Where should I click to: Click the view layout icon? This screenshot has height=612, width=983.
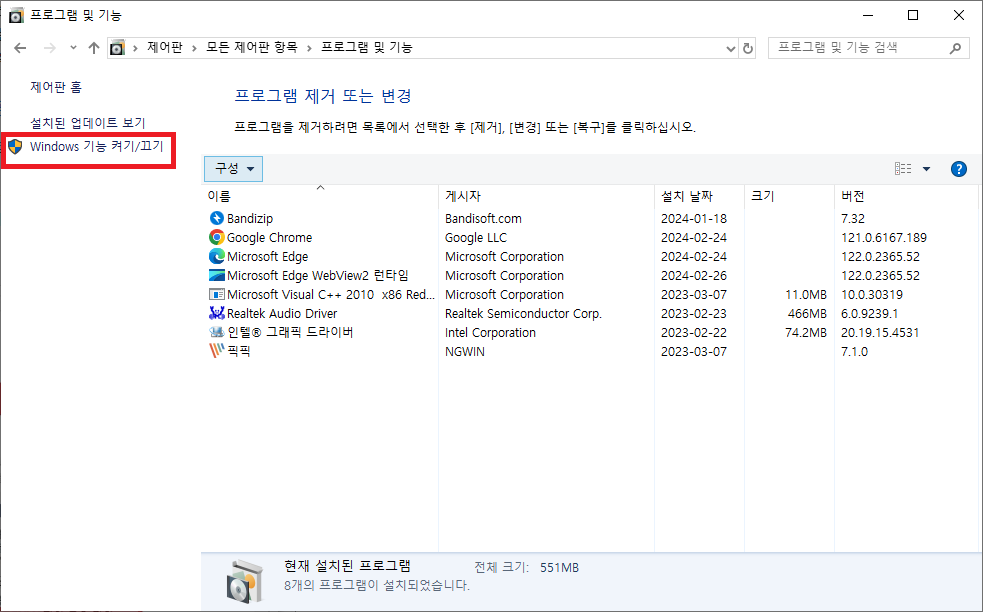click(903, 169)
